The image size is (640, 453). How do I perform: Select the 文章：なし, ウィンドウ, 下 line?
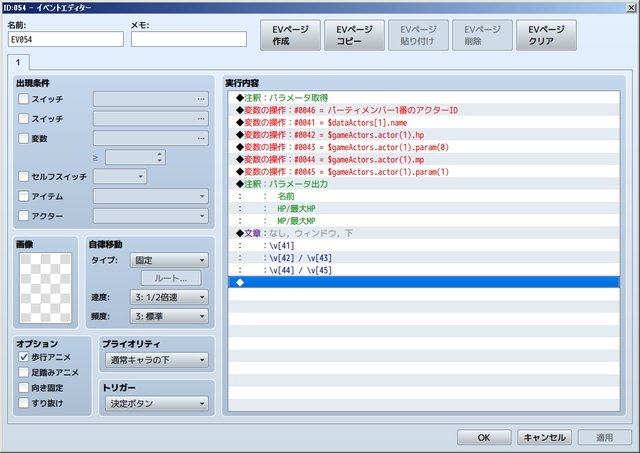[424, 233]
